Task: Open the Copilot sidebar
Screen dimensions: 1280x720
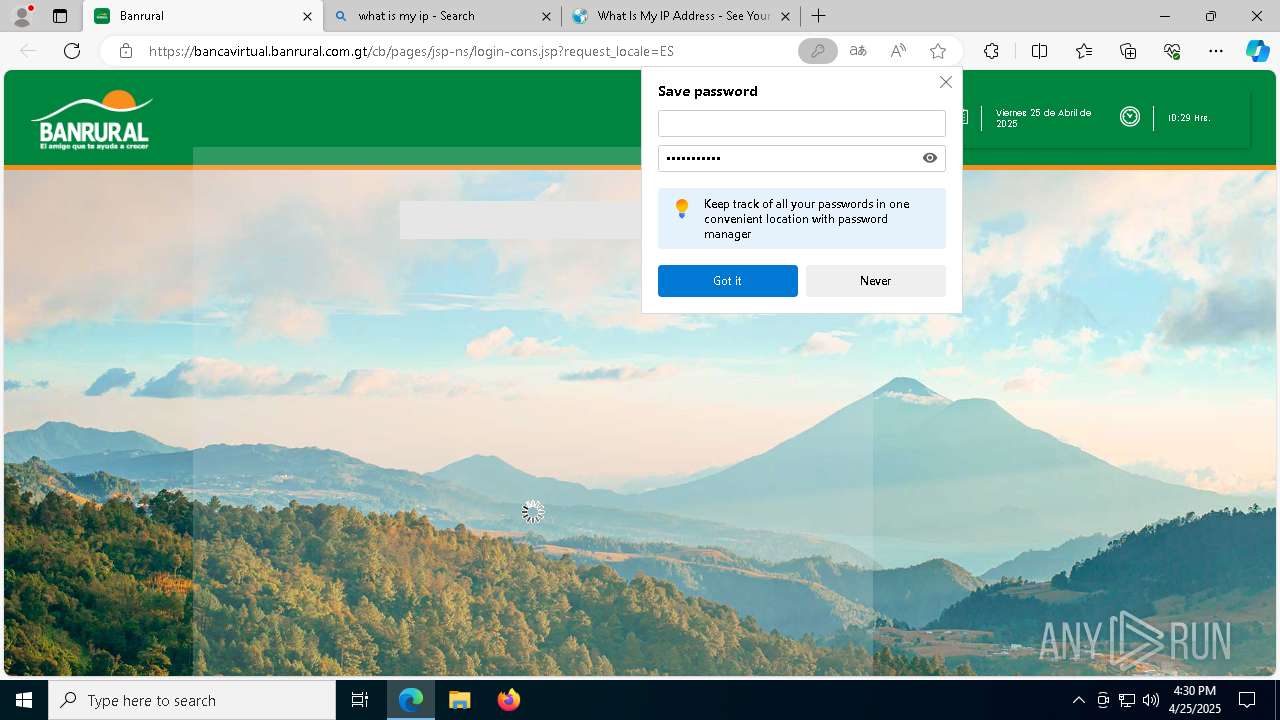Action: click(x=1257, y=51)
